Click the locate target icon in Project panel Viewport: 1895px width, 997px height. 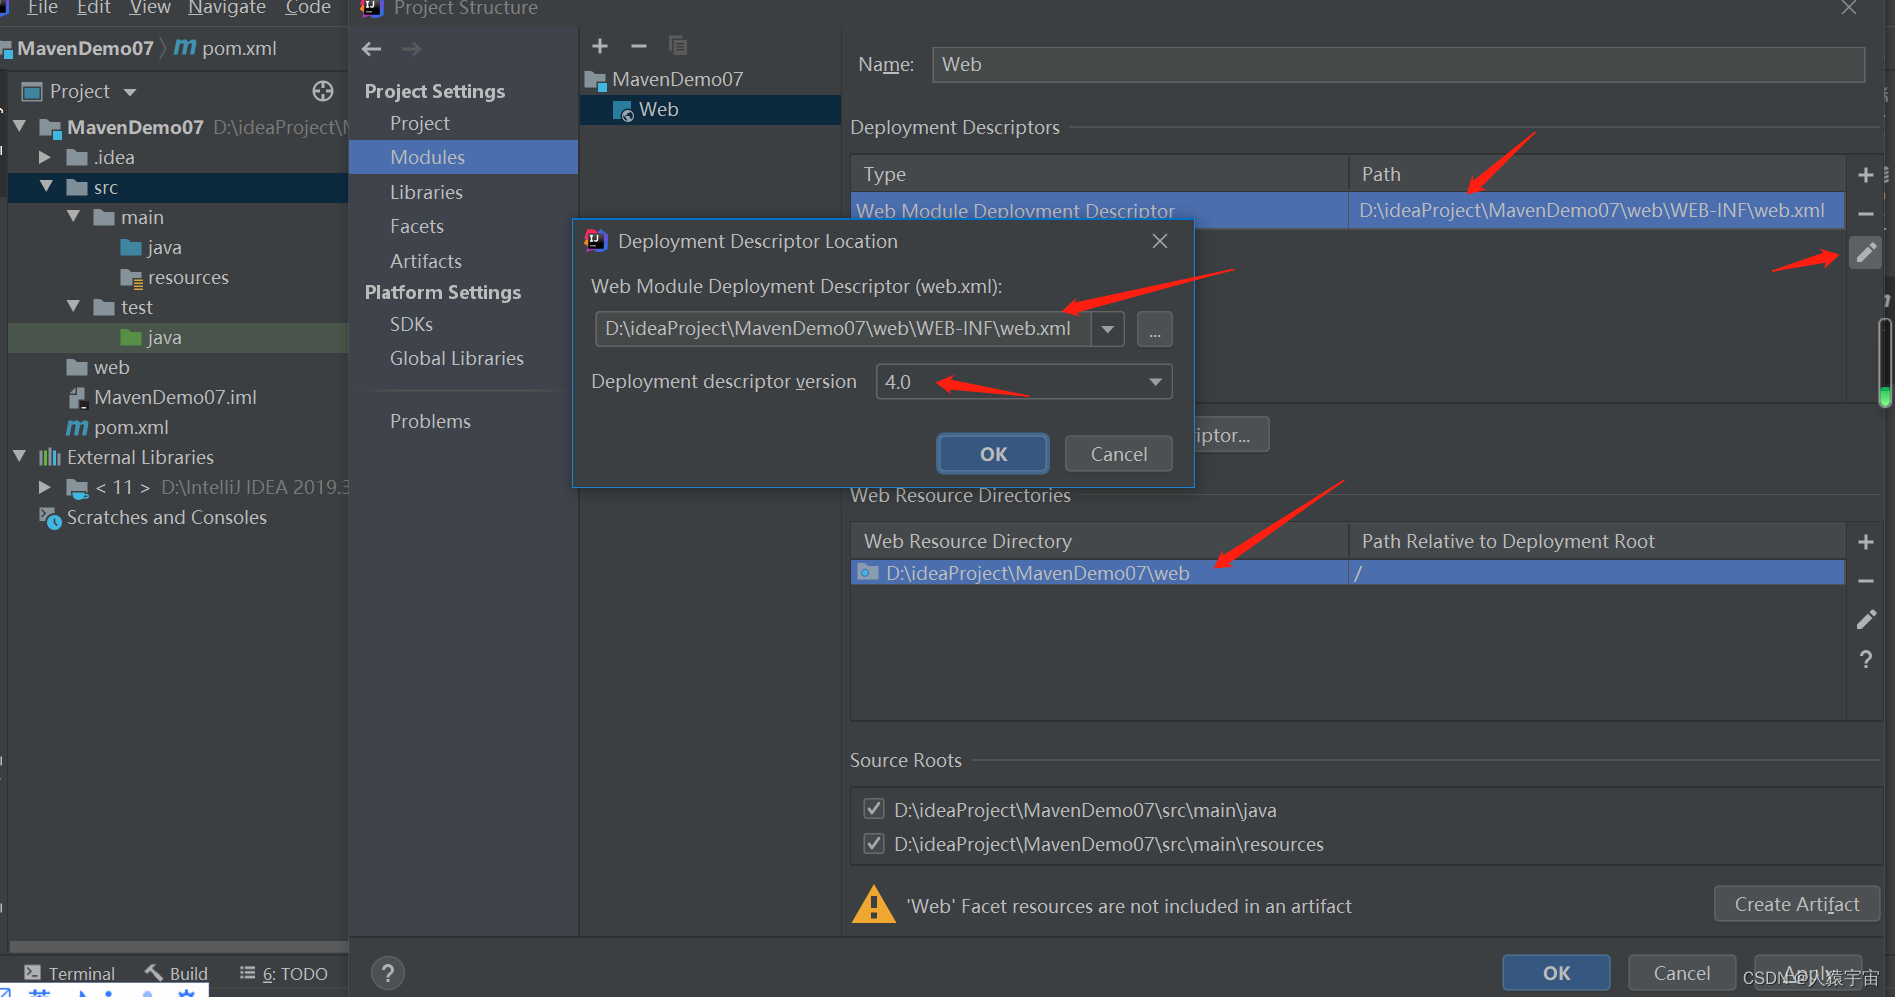click(323, 91)
